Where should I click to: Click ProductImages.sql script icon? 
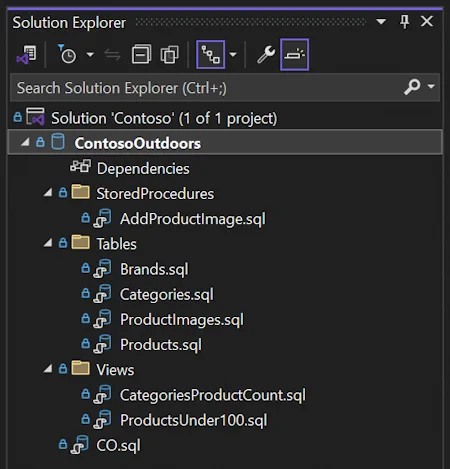[x=102, y=319]
